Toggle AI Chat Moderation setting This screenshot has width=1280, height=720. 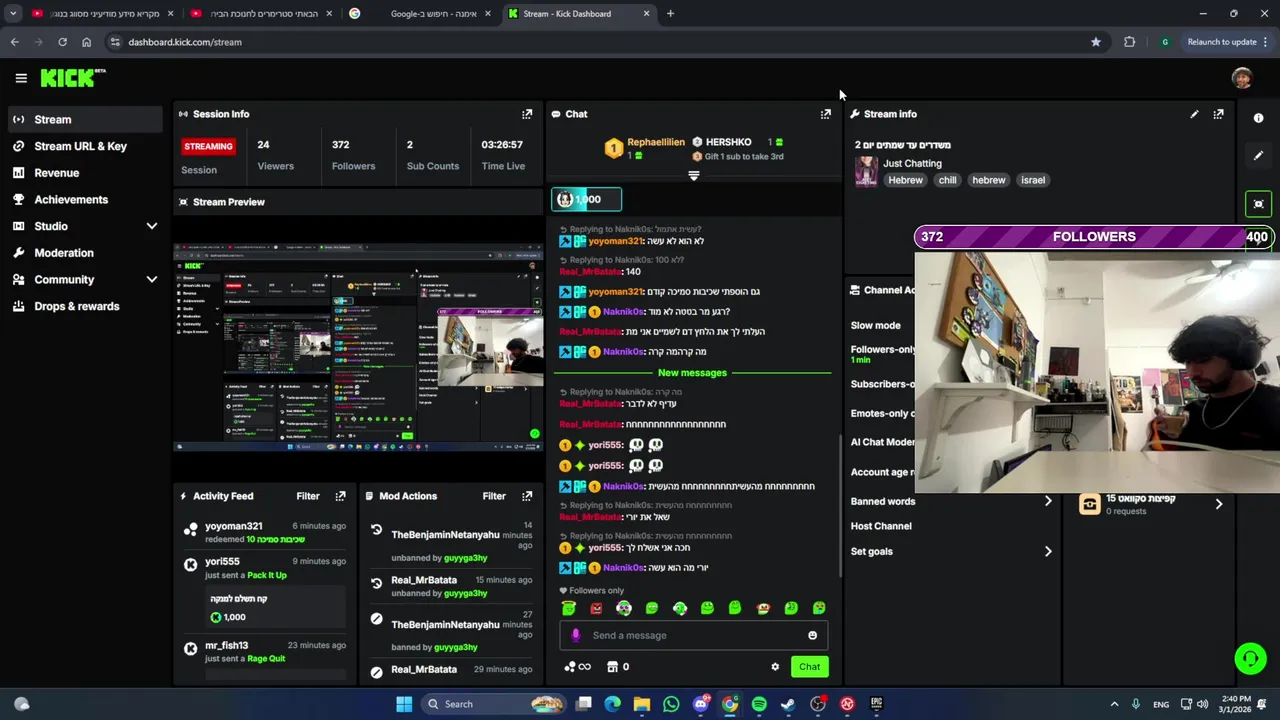(882, 442)
